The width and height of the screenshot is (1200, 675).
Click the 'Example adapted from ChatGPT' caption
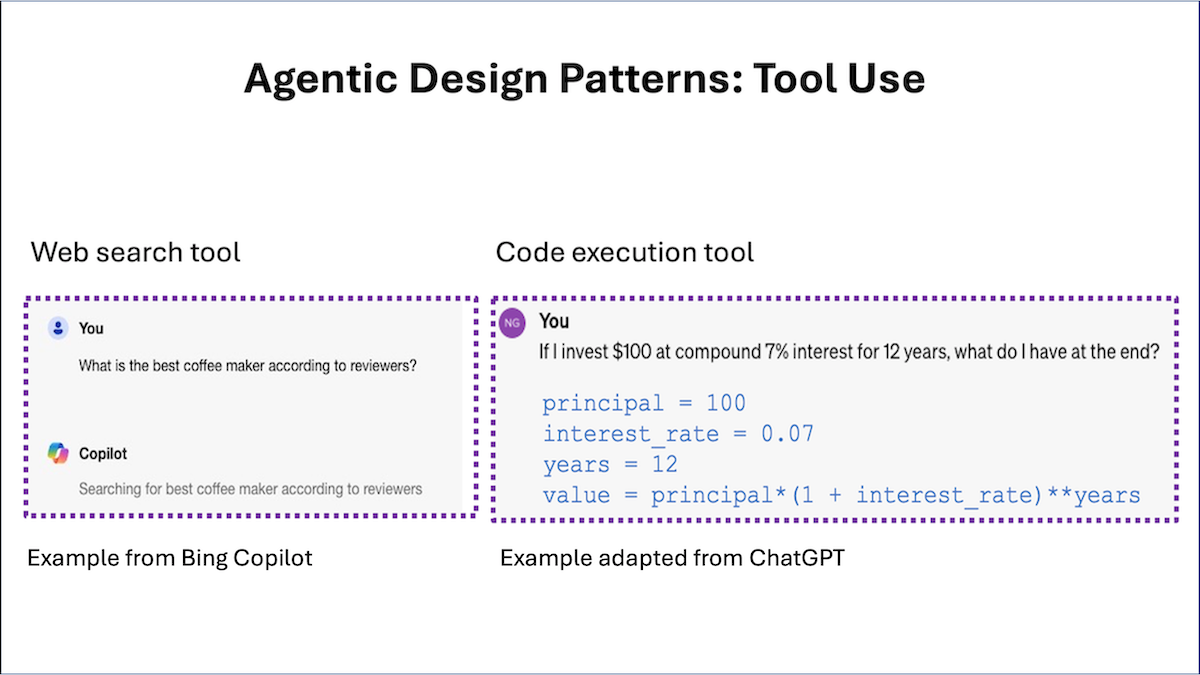672,557
